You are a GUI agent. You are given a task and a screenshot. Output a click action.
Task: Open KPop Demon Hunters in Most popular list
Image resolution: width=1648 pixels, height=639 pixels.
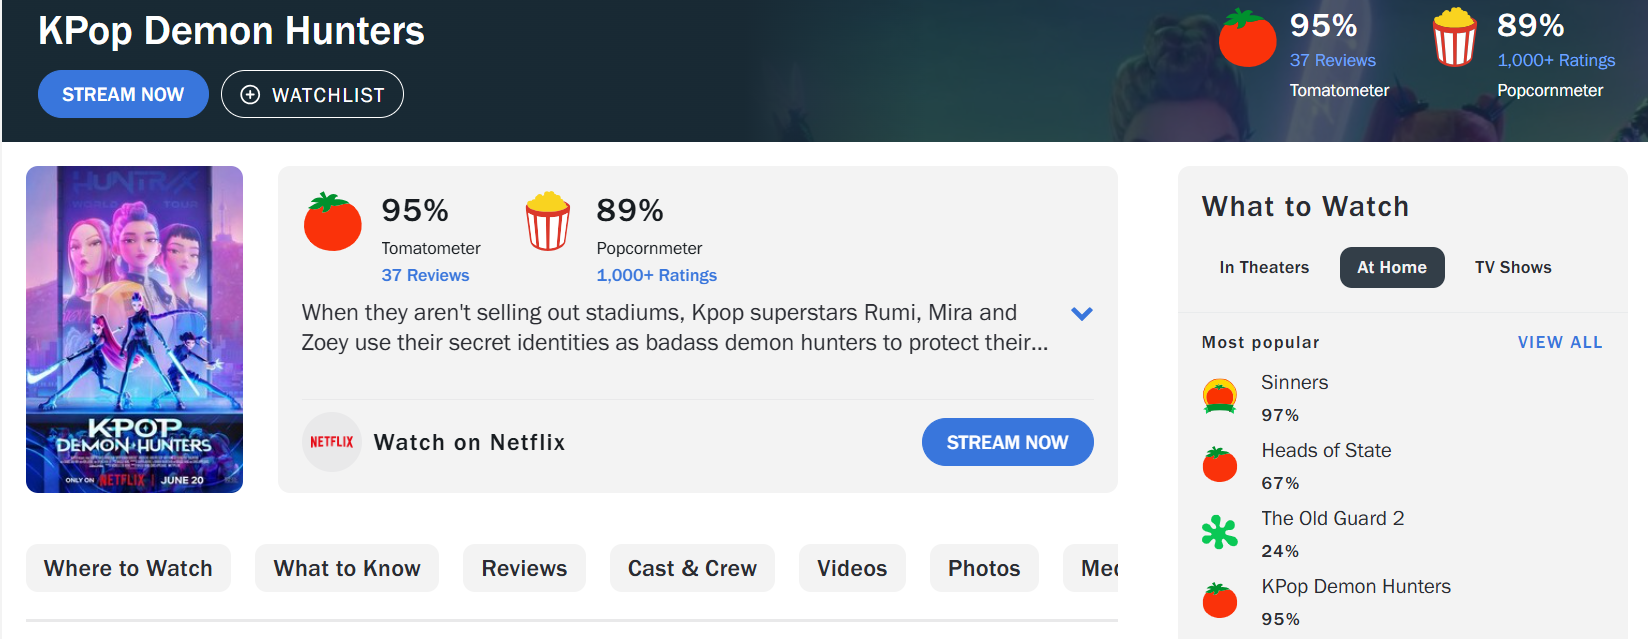(x=1355, y=586)
